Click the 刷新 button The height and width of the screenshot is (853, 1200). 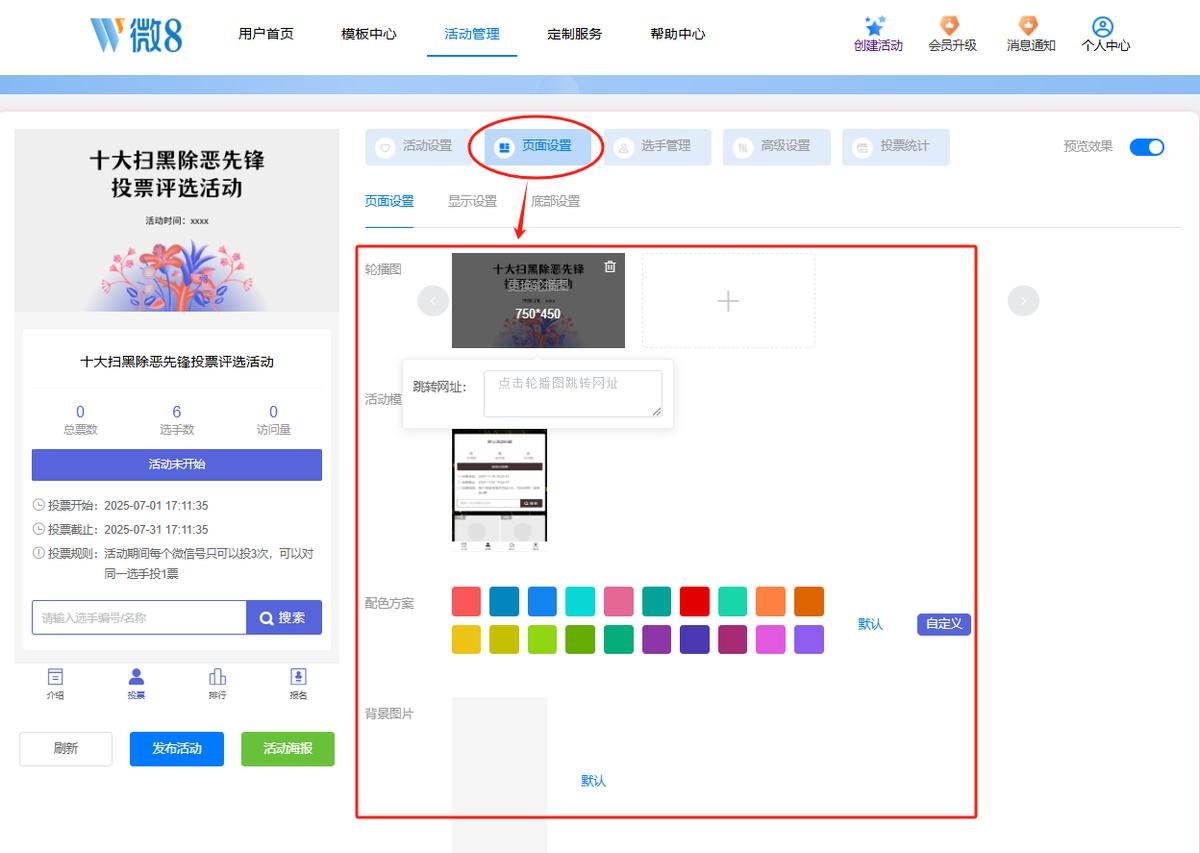(x=66, y=749)
